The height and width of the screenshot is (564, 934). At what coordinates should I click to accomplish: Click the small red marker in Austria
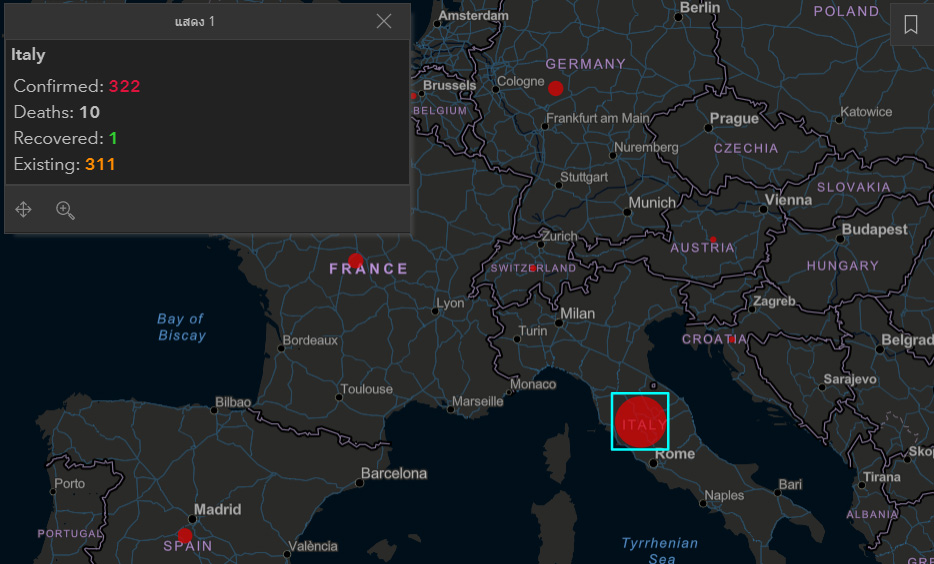pyautogui.click(x=713, y=240)
